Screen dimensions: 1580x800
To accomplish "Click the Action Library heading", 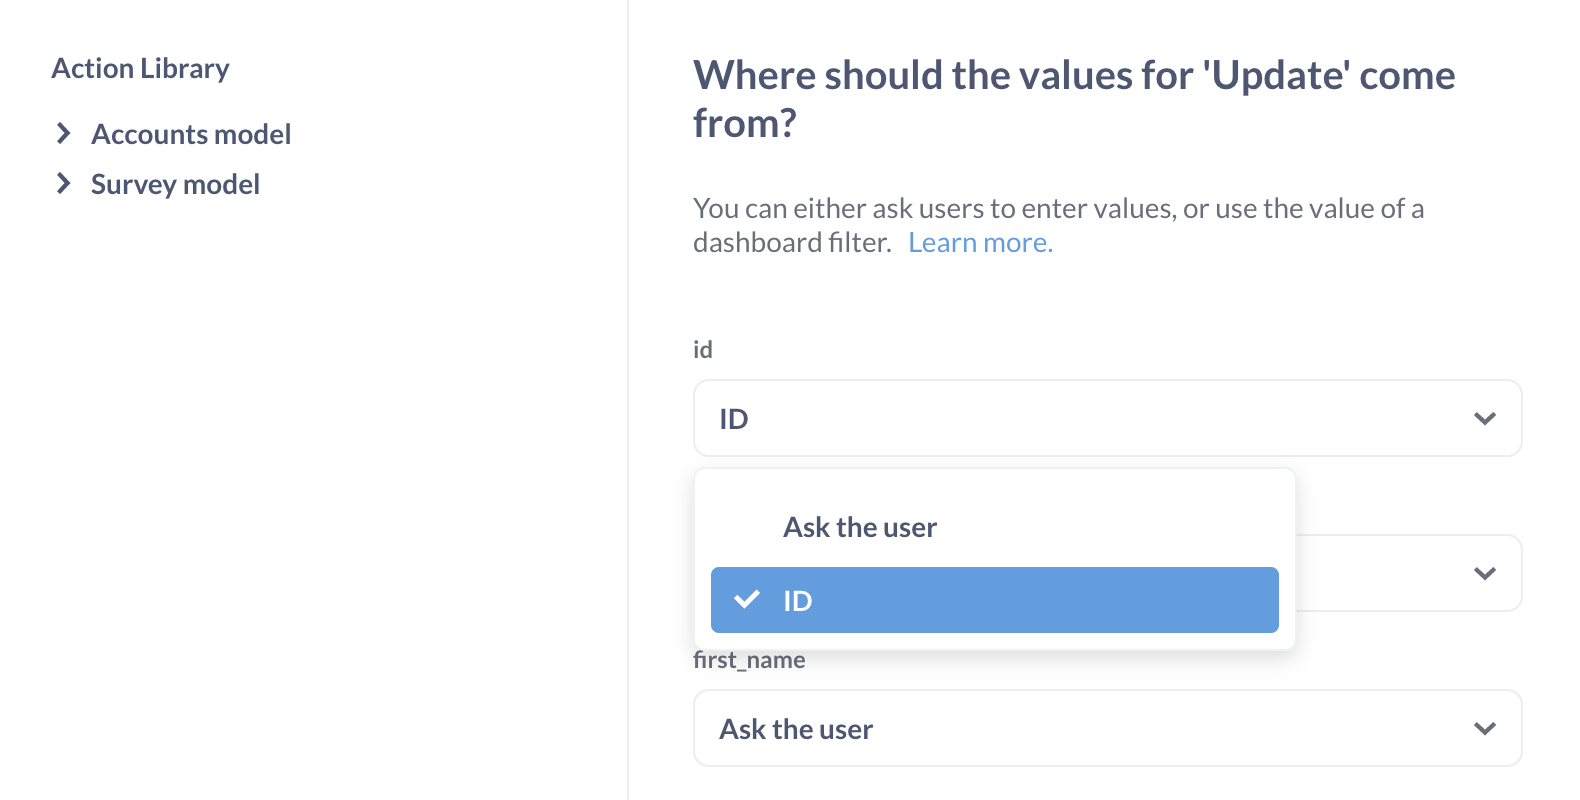I will [x=140, y=68].
